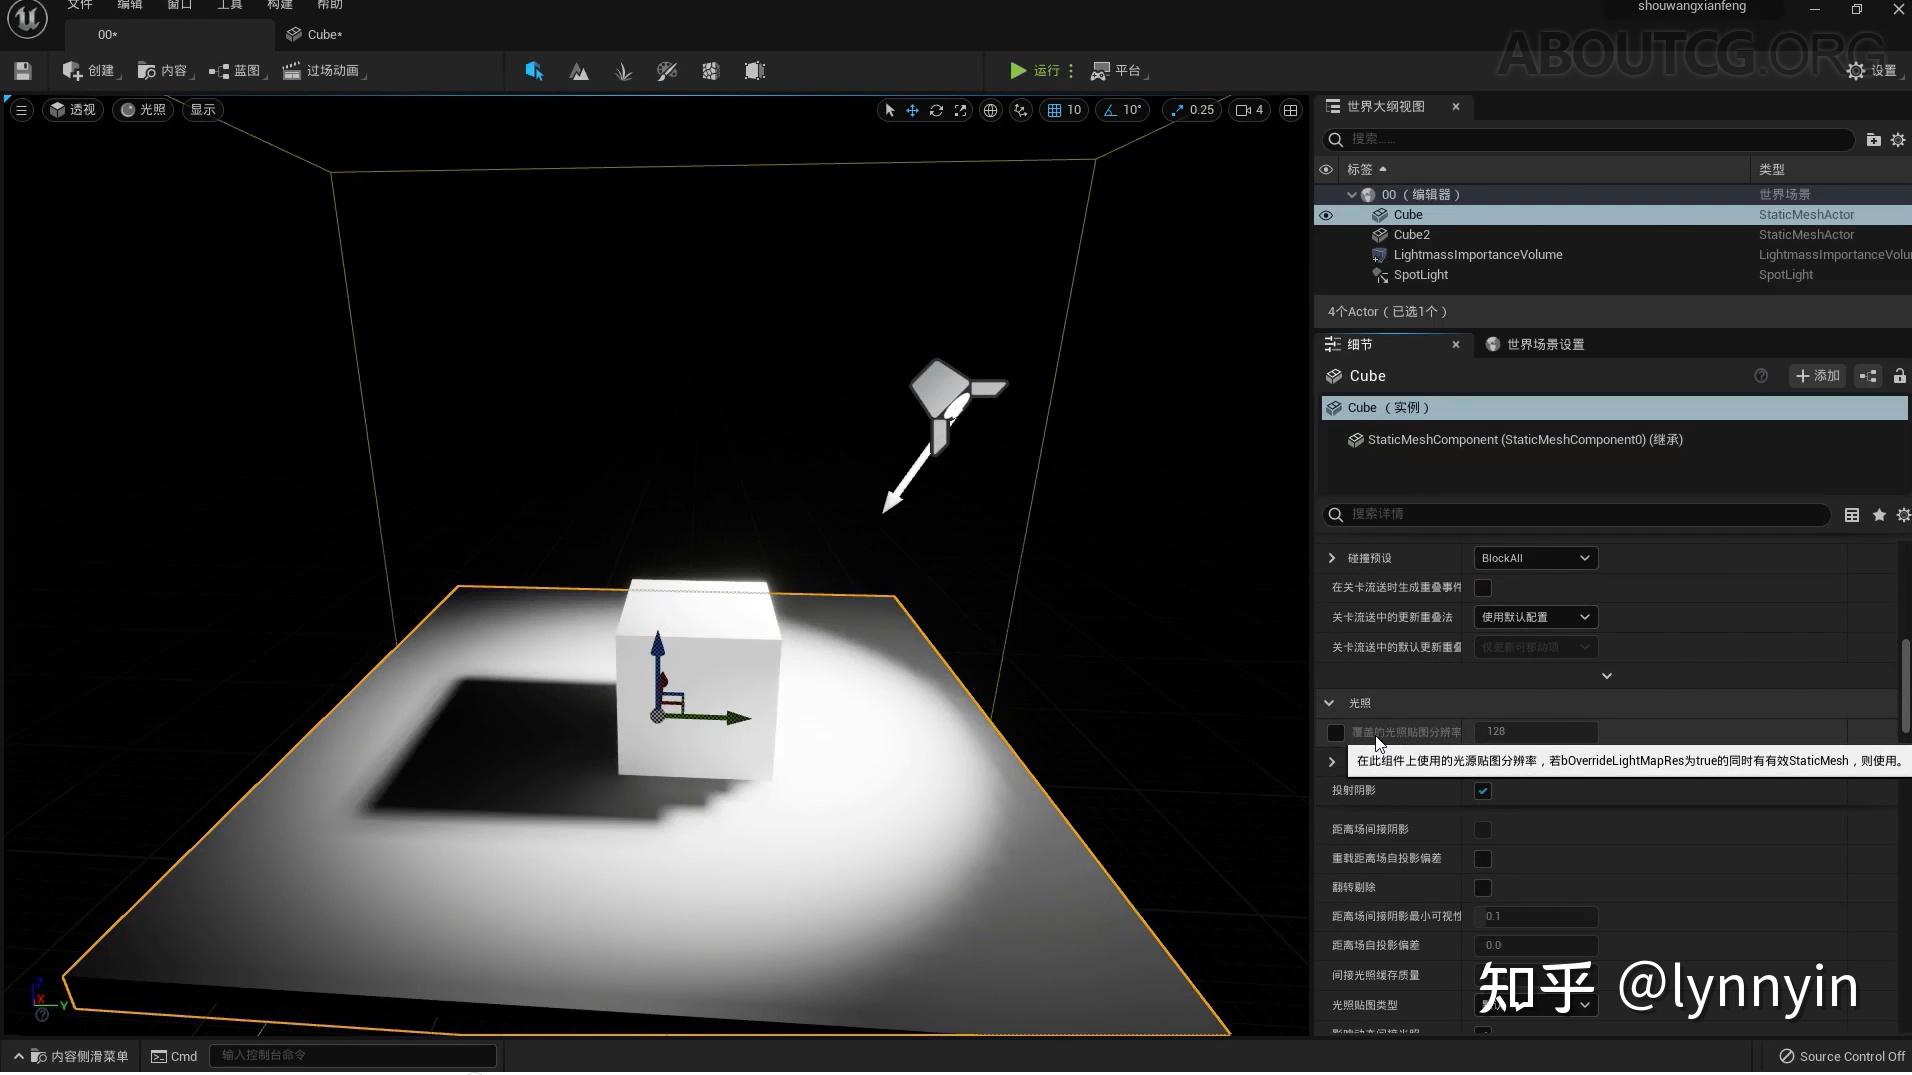Collapse the 光照 lighting section
The width and height of the screenshot is (1912, 1075).
pos(1329,703)
